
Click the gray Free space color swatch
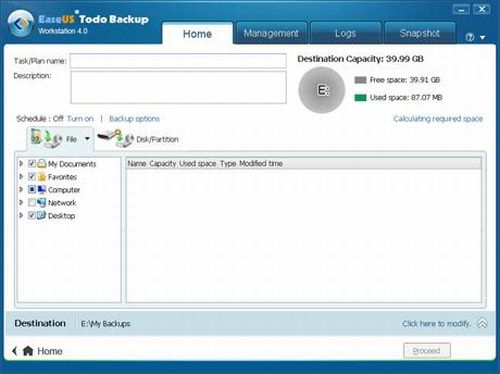click(360, 80)
